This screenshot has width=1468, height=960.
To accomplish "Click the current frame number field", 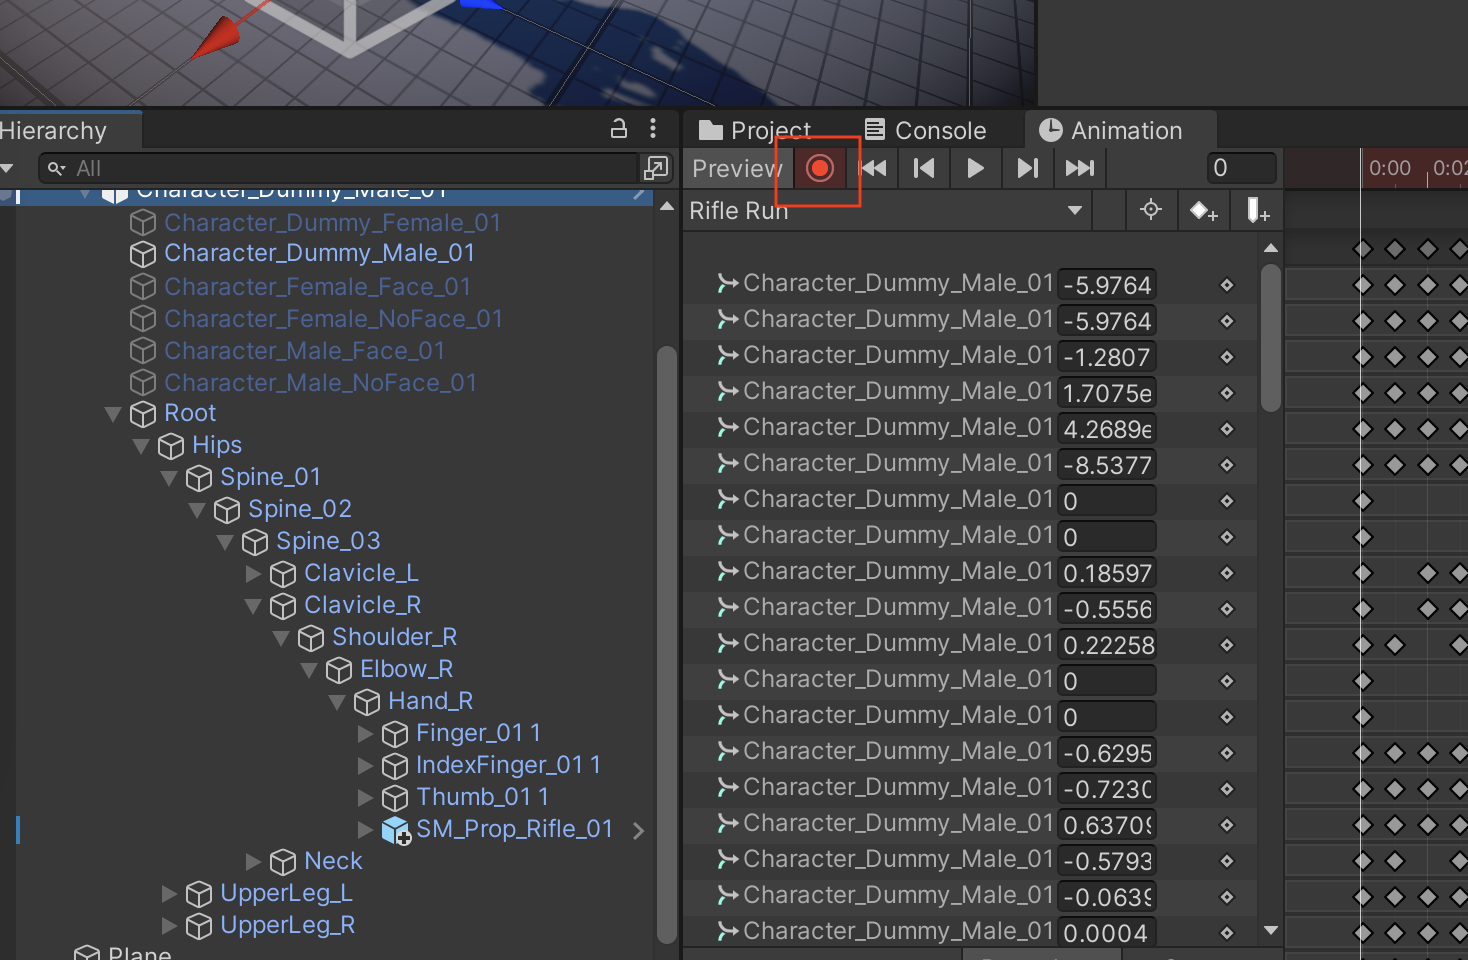I will coord(1241,168).
